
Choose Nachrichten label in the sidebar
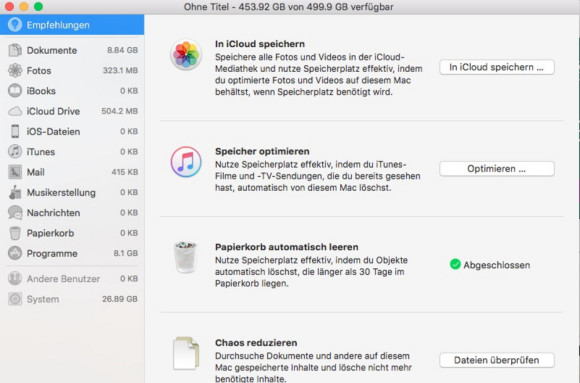click(53, 213)
